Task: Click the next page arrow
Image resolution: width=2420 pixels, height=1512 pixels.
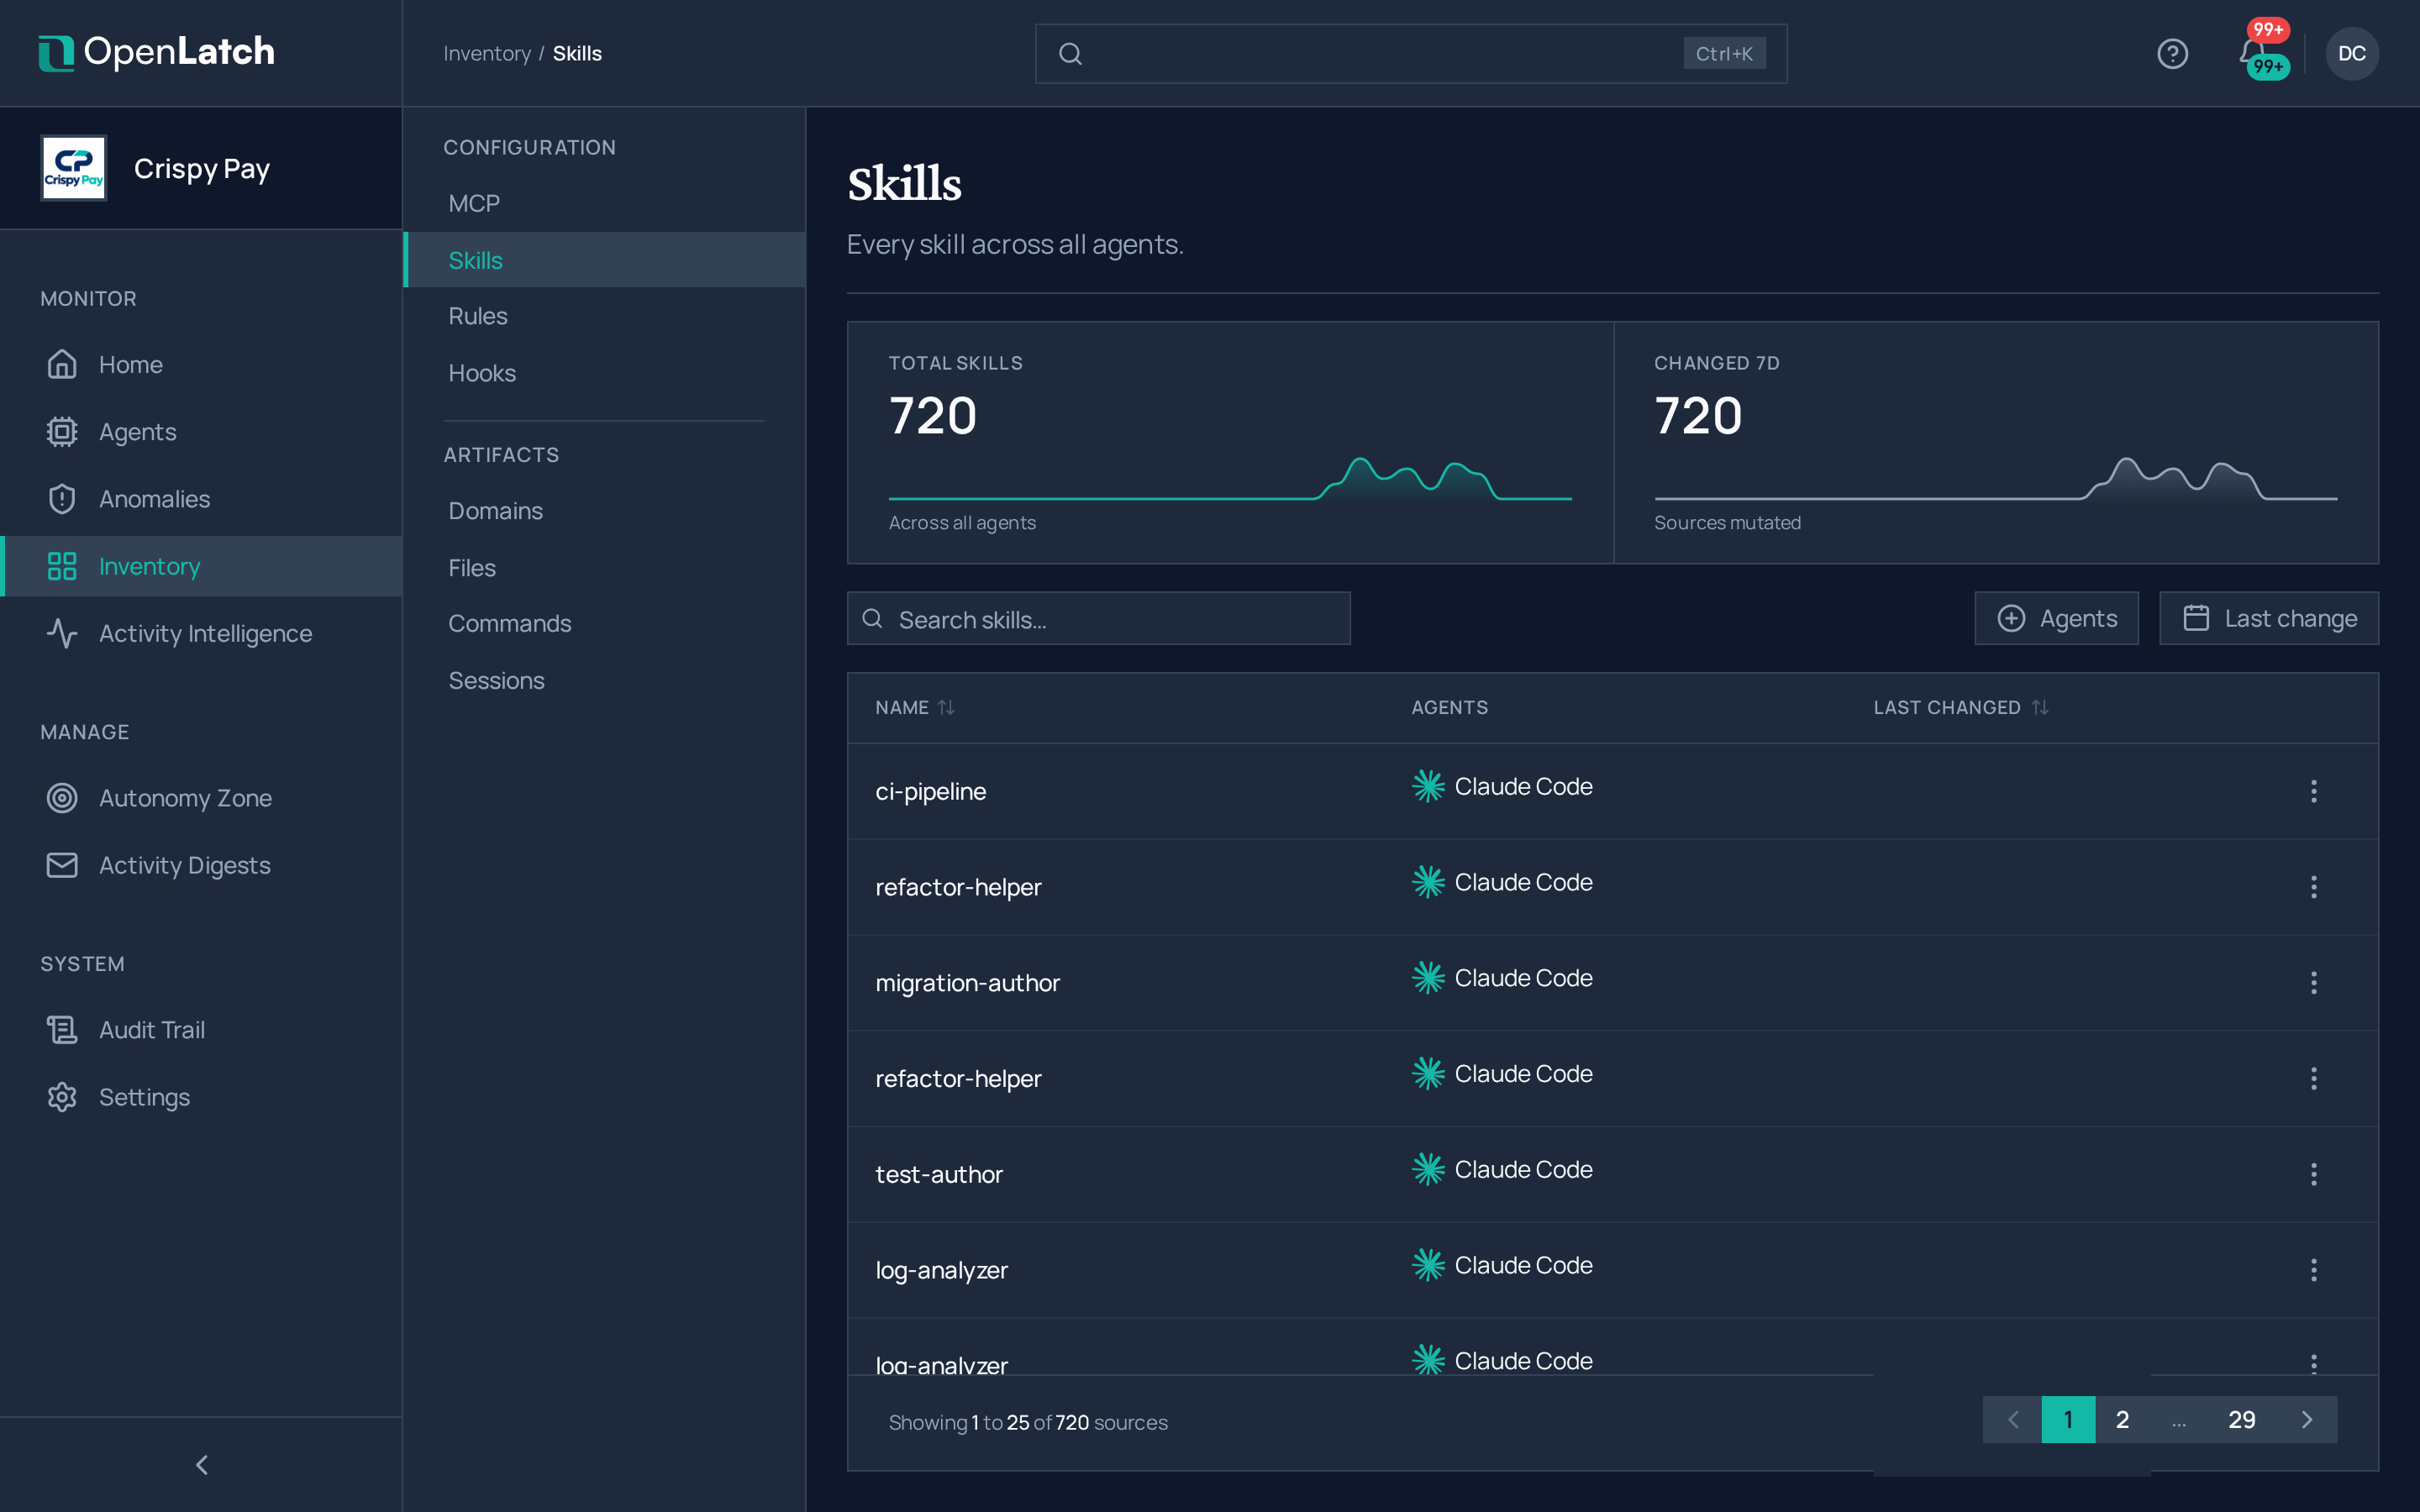Action: tap(2306, 1419)
